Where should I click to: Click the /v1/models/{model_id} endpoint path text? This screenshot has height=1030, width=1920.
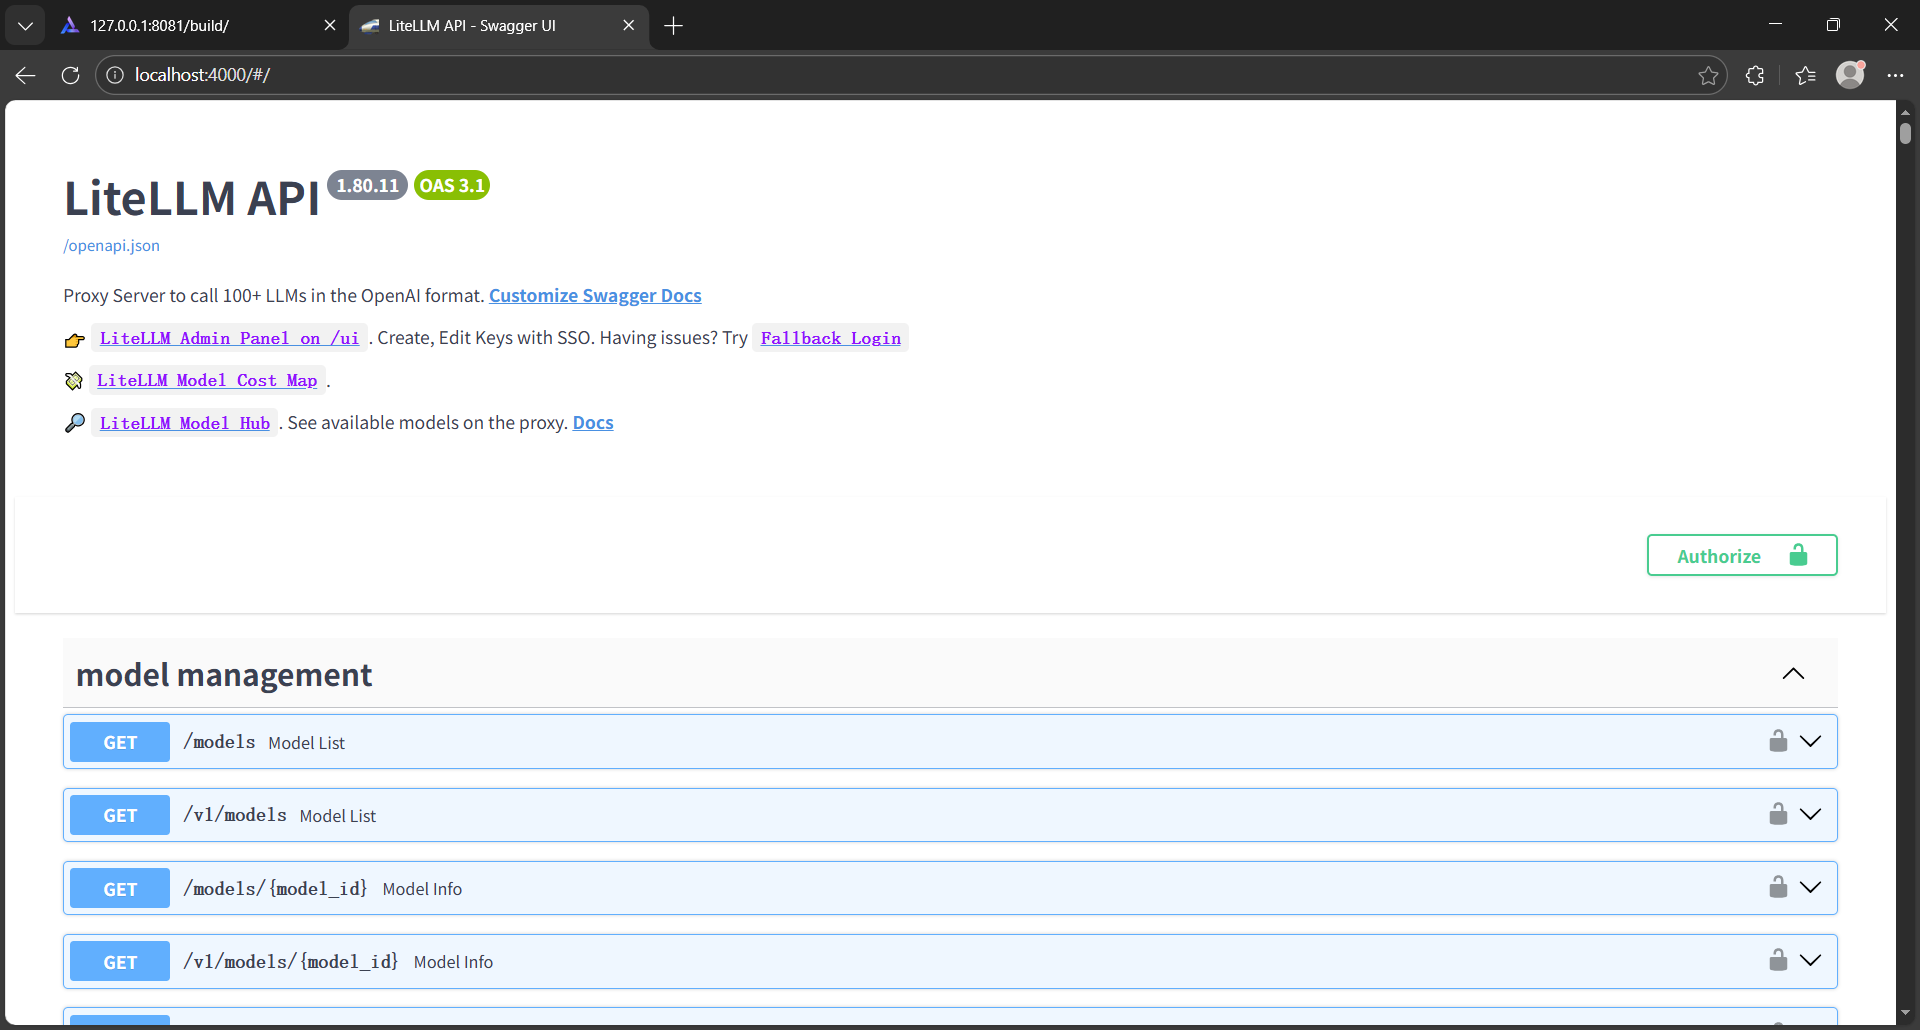(291, 961)
